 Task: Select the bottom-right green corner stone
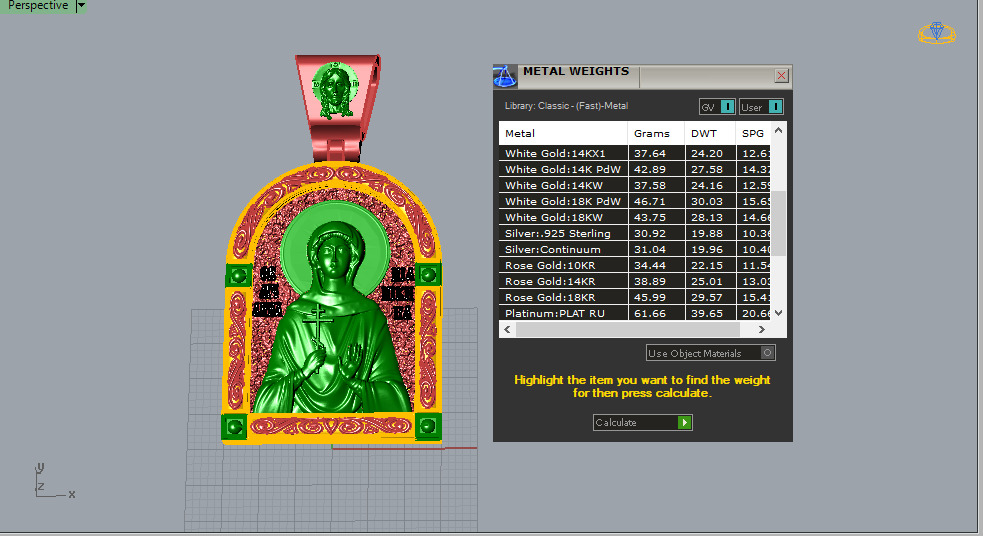428,426
